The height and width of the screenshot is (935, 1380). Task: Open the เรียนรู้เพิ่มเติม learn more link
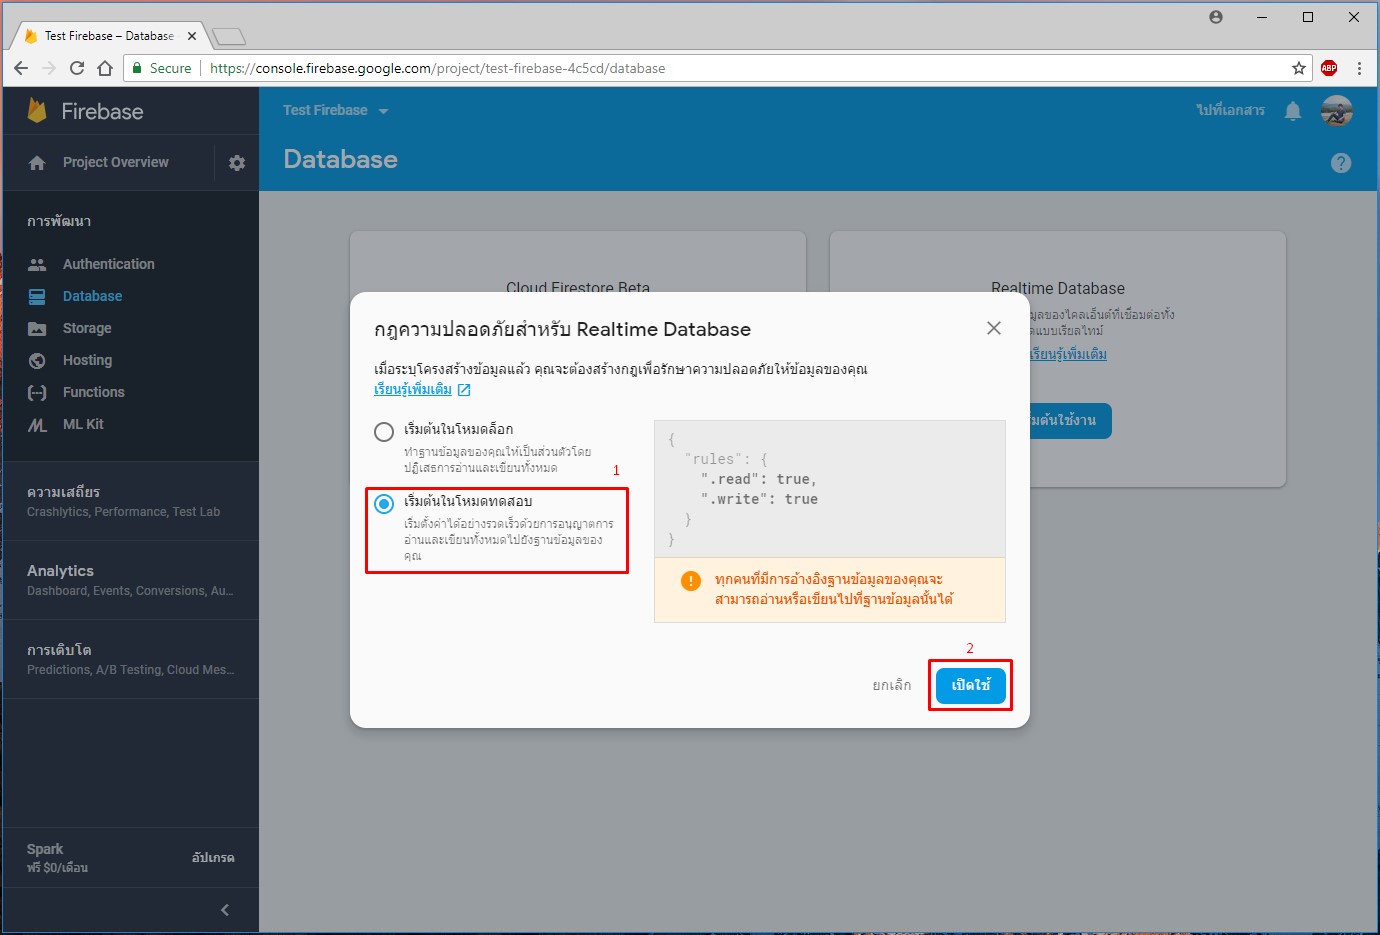click(414, 389)
